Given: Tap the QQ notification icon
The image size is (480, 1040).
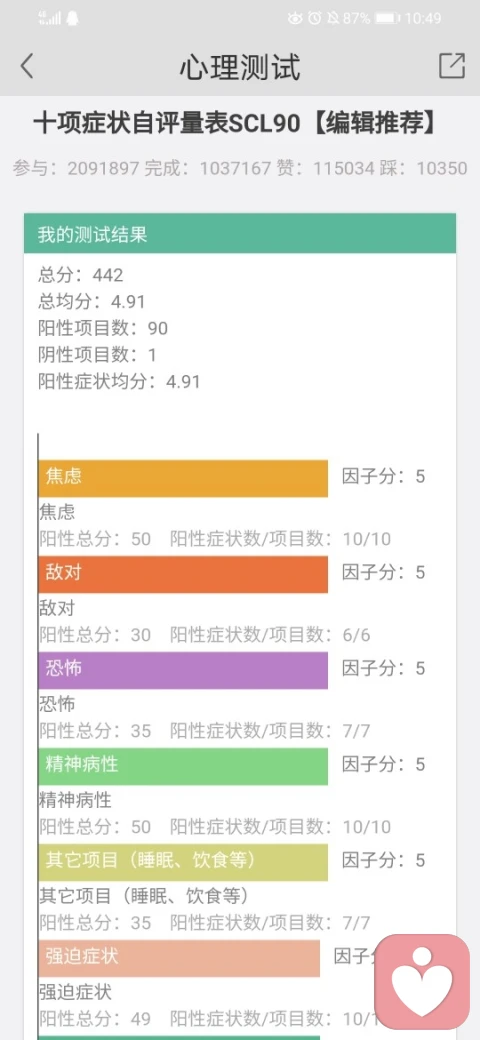Looking at the screenshot, I should [x=72, y=19].
